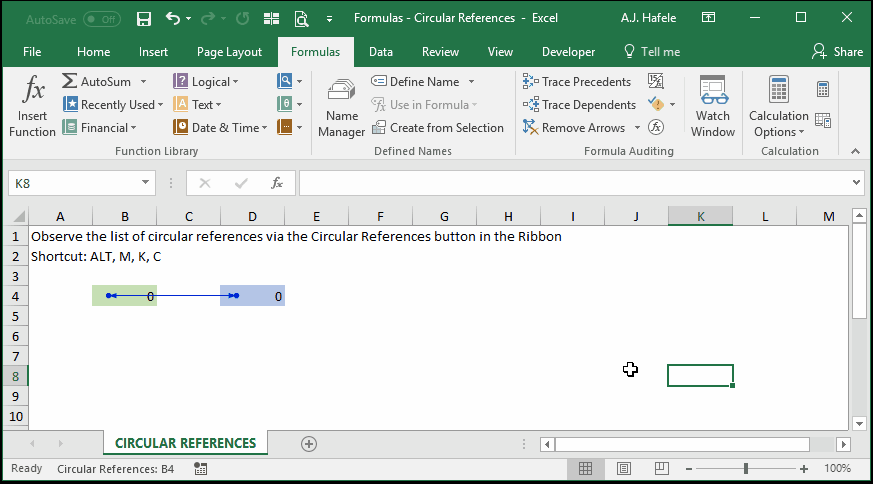Open the AutoSum function
The width and height of the screenshot is (873, 484).
[x=97, y=81]
